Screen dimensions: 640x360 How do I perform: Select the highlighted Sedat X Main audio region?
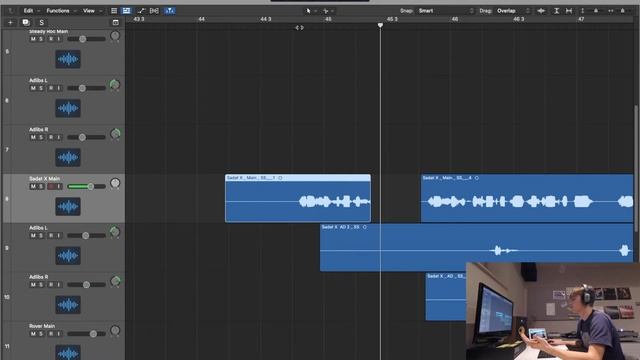[298, 198]
